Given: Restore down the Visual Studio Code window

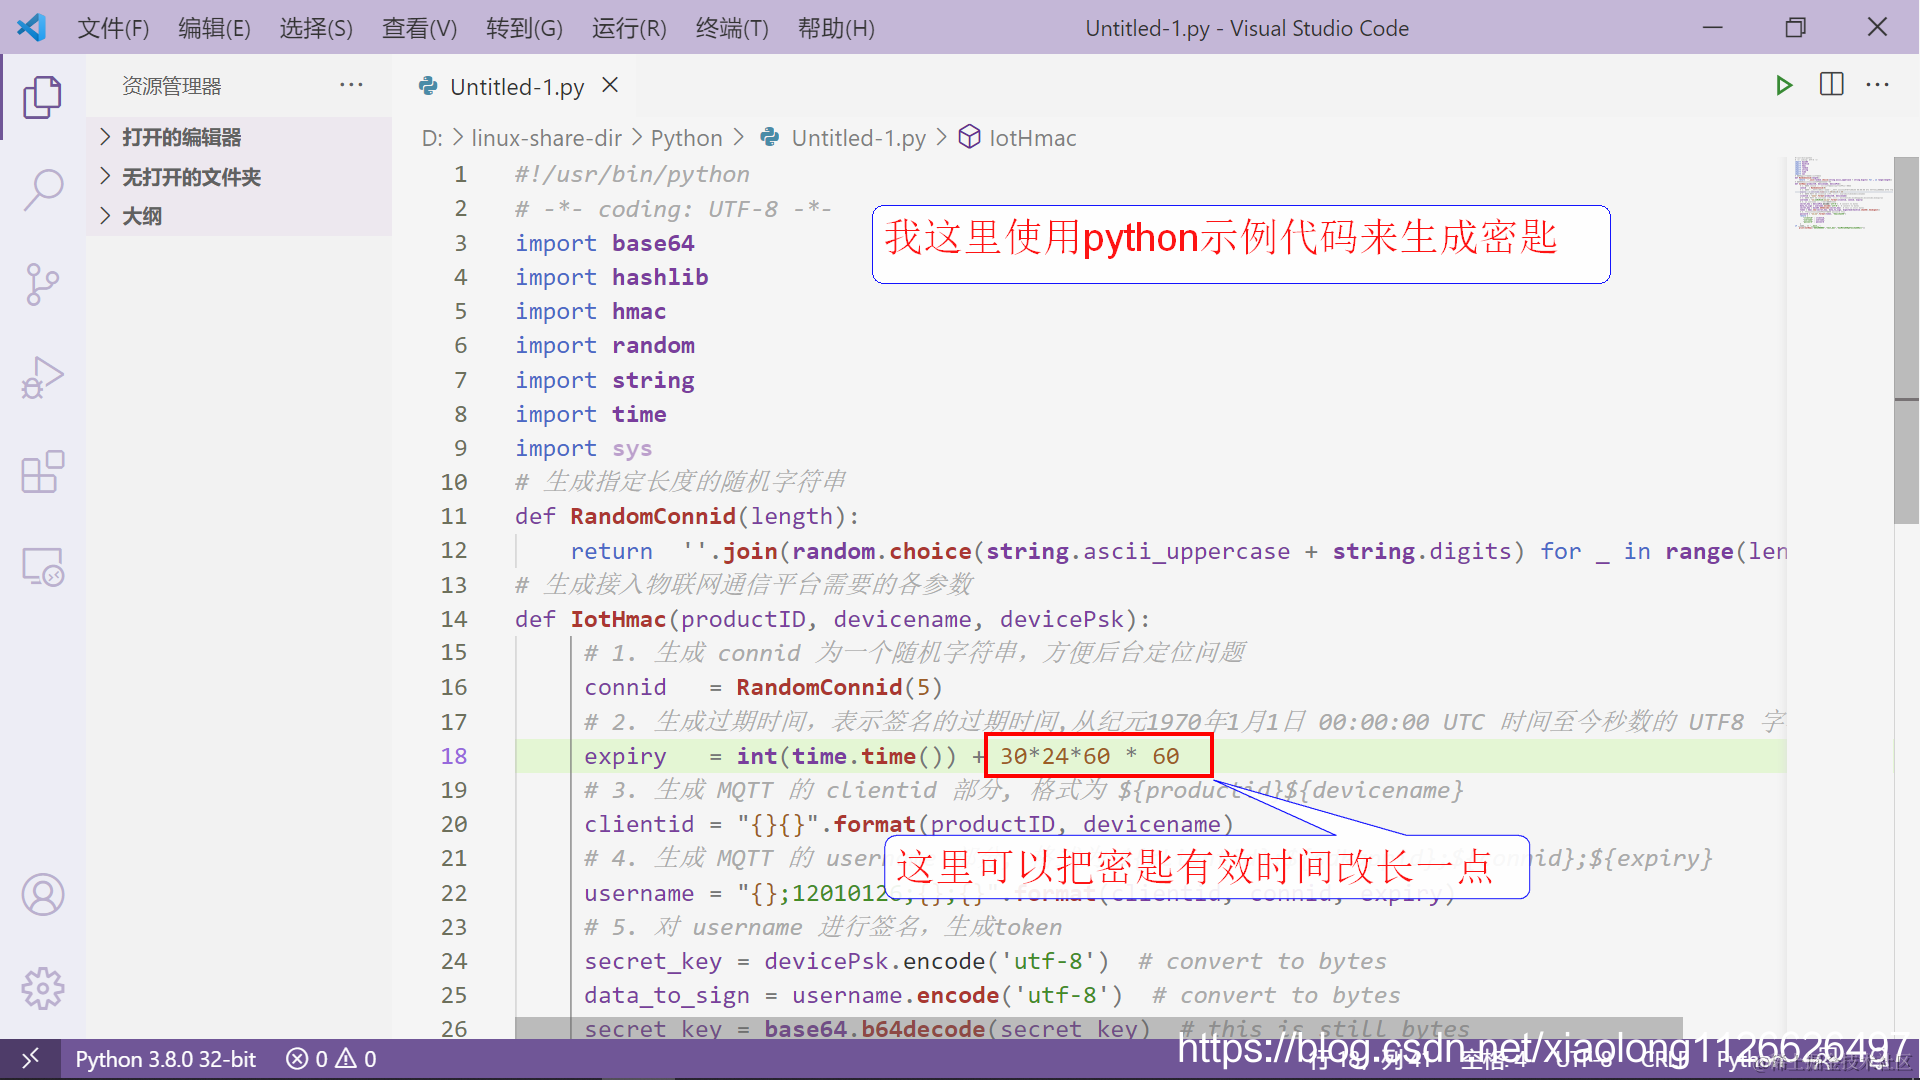Looking at the screenshot, I should [x=1795, y=27].
